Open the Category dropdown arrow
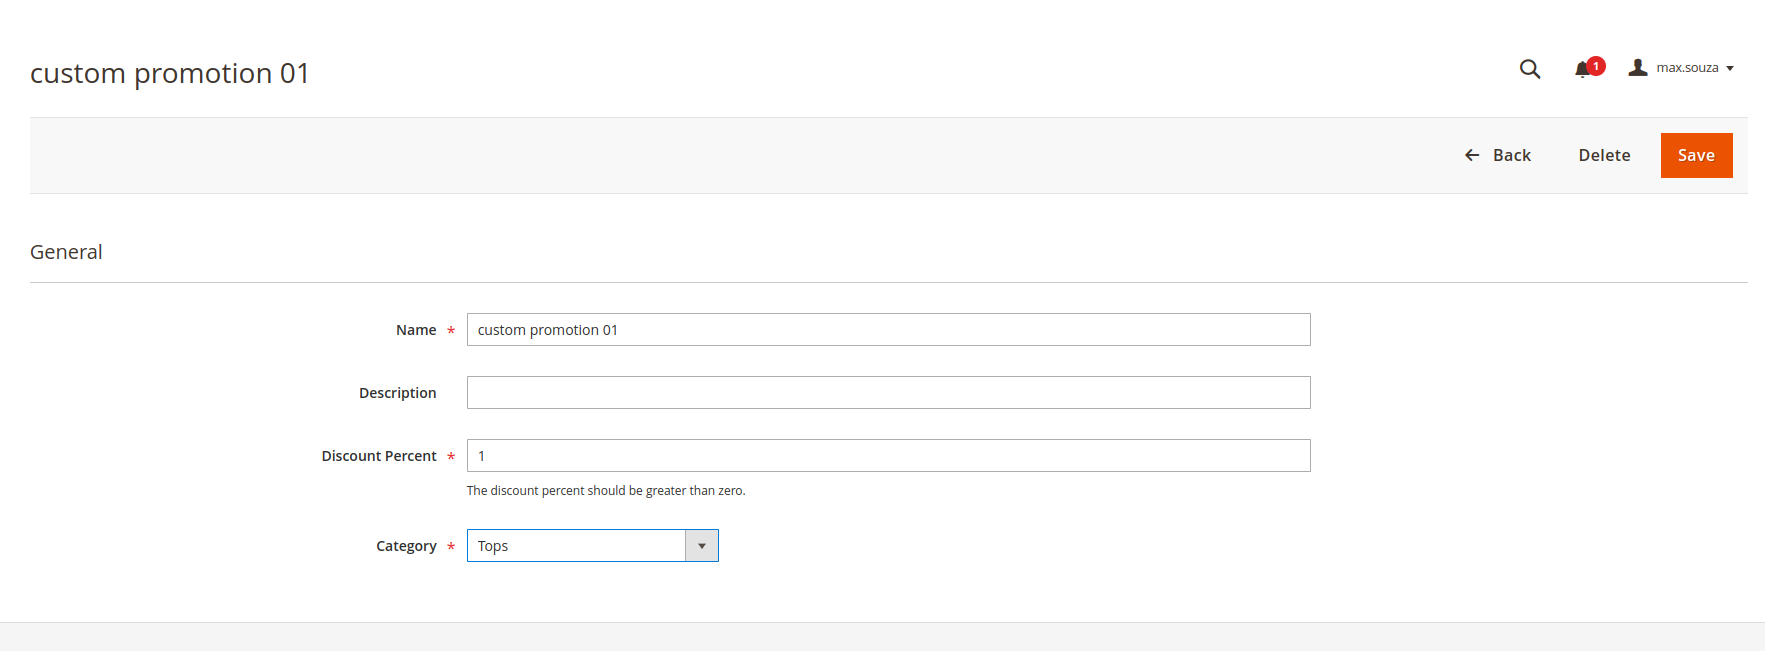 tap(702, 546)
